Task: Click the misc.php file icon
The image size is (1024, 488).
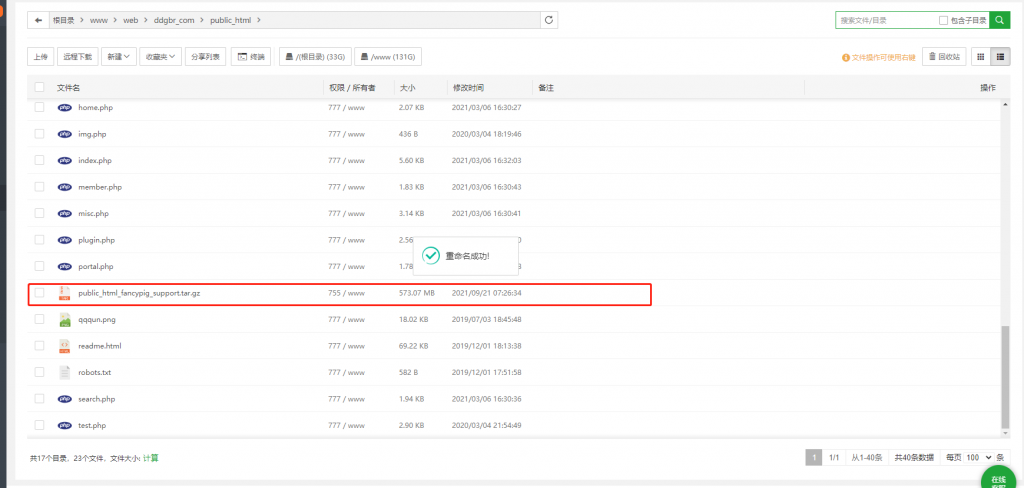Action: tap(65, 213)
